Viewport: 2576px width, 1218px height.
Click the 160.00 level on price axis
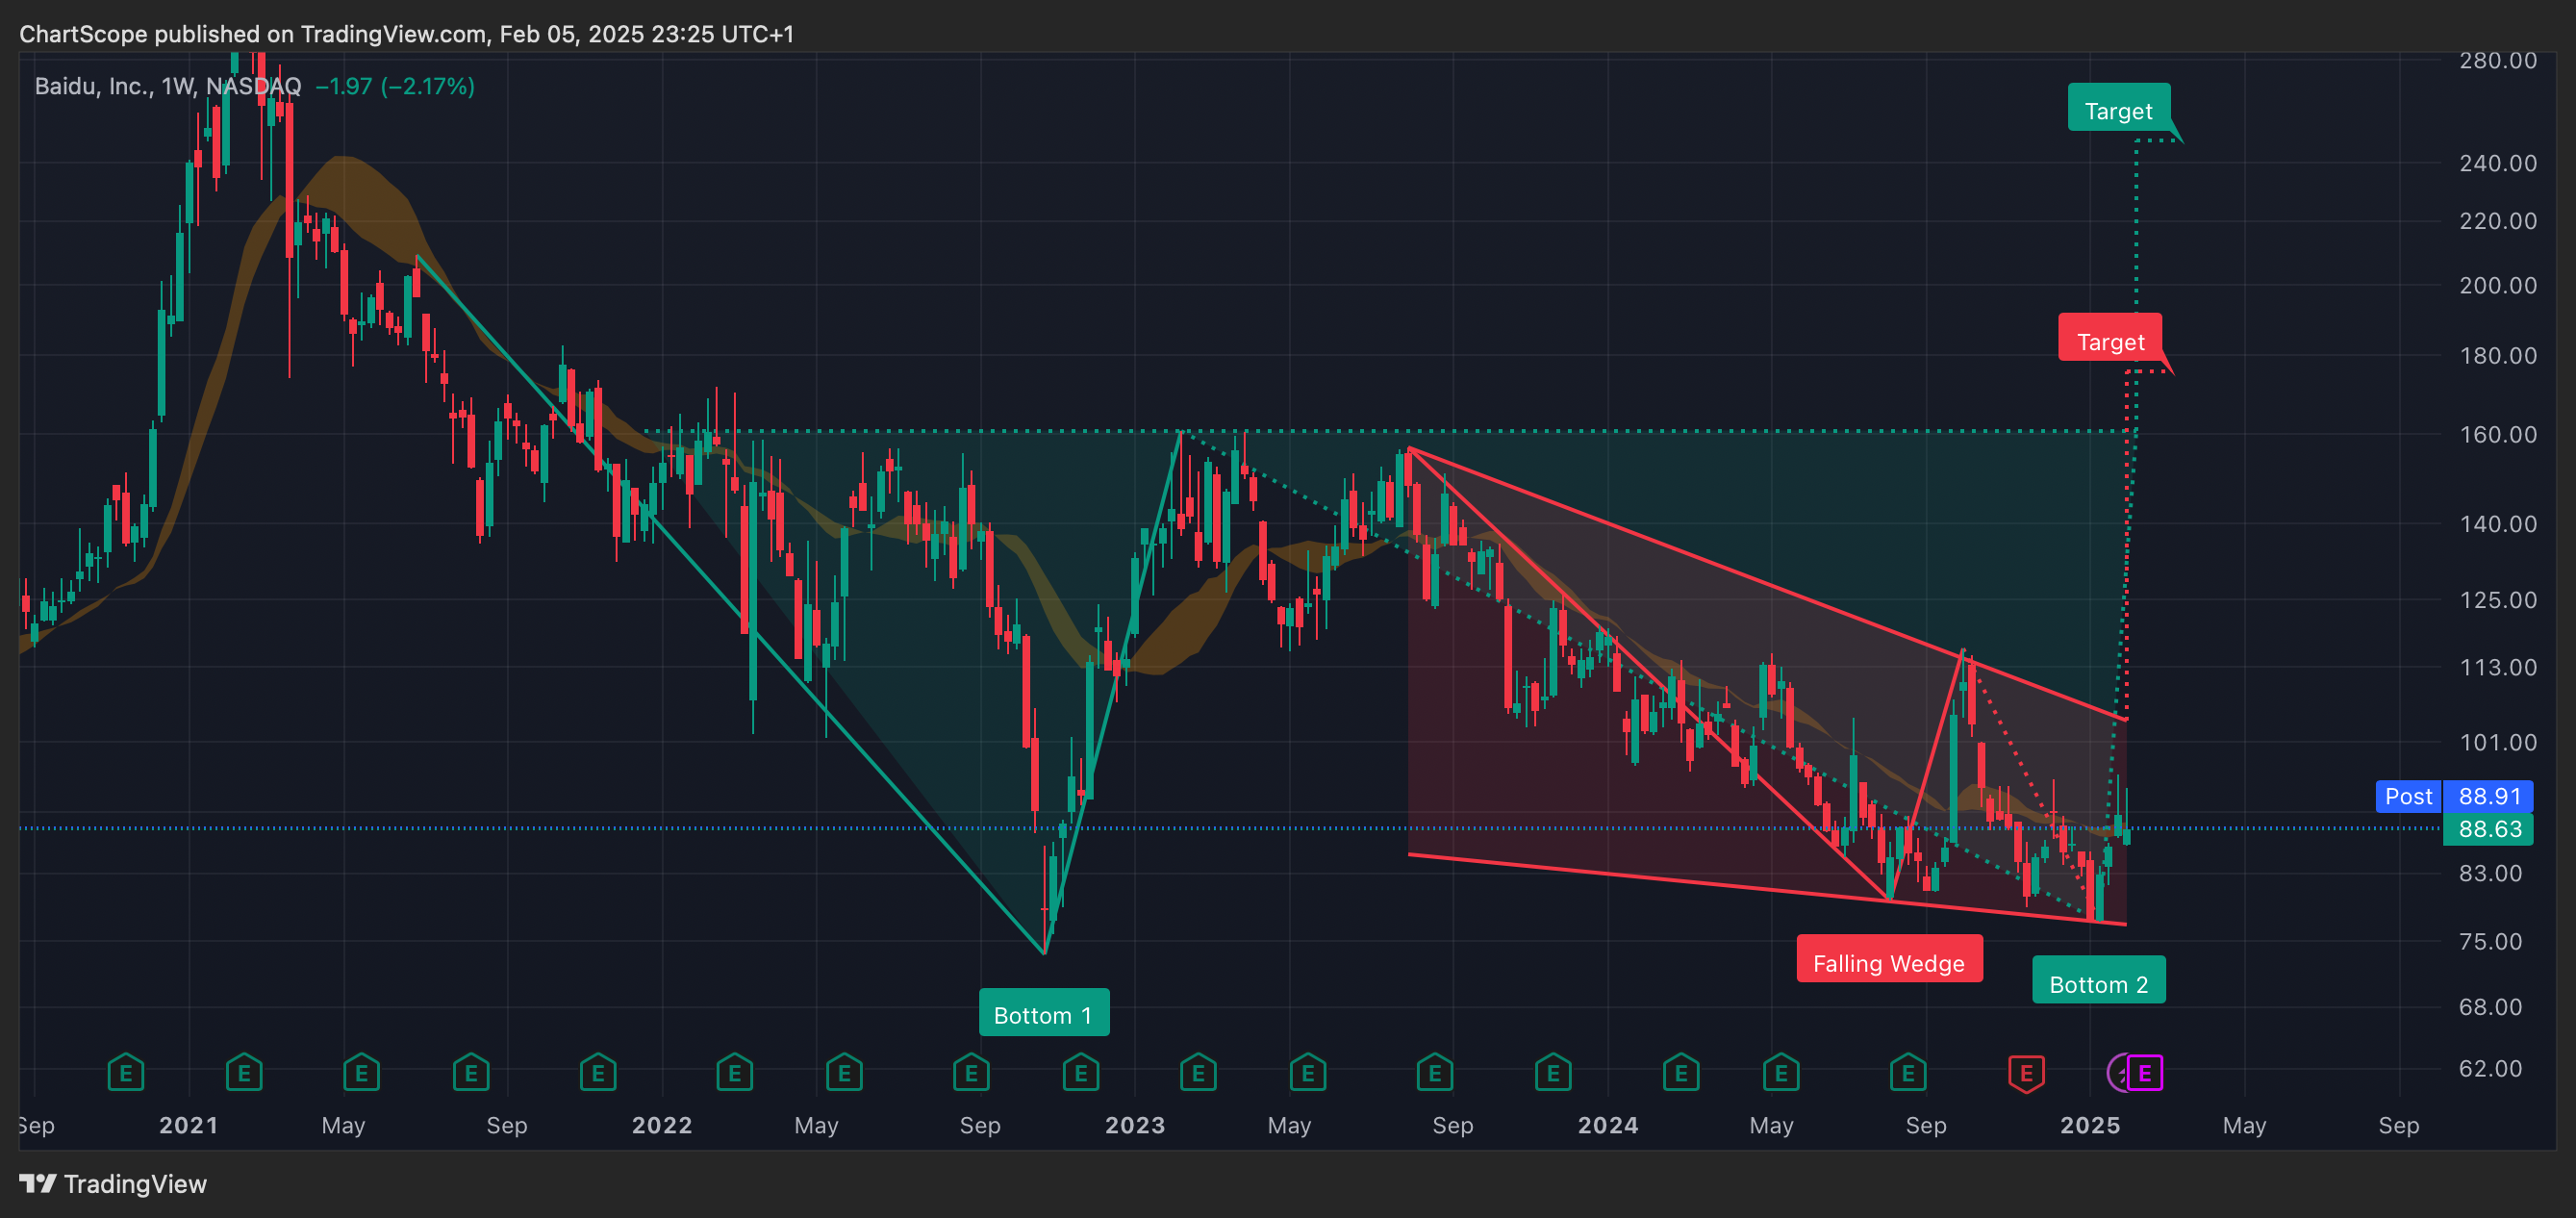[x=2497, y=434]
